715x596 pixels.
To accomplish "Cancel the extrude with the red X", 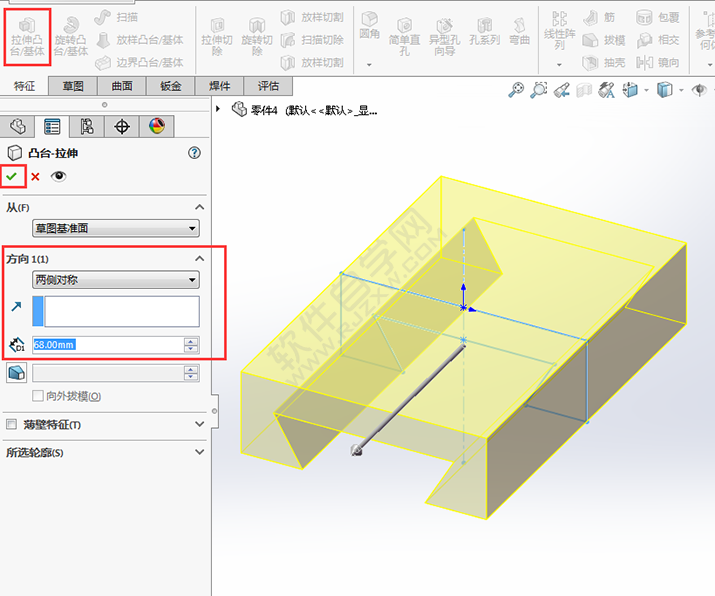I will (35, 176).
